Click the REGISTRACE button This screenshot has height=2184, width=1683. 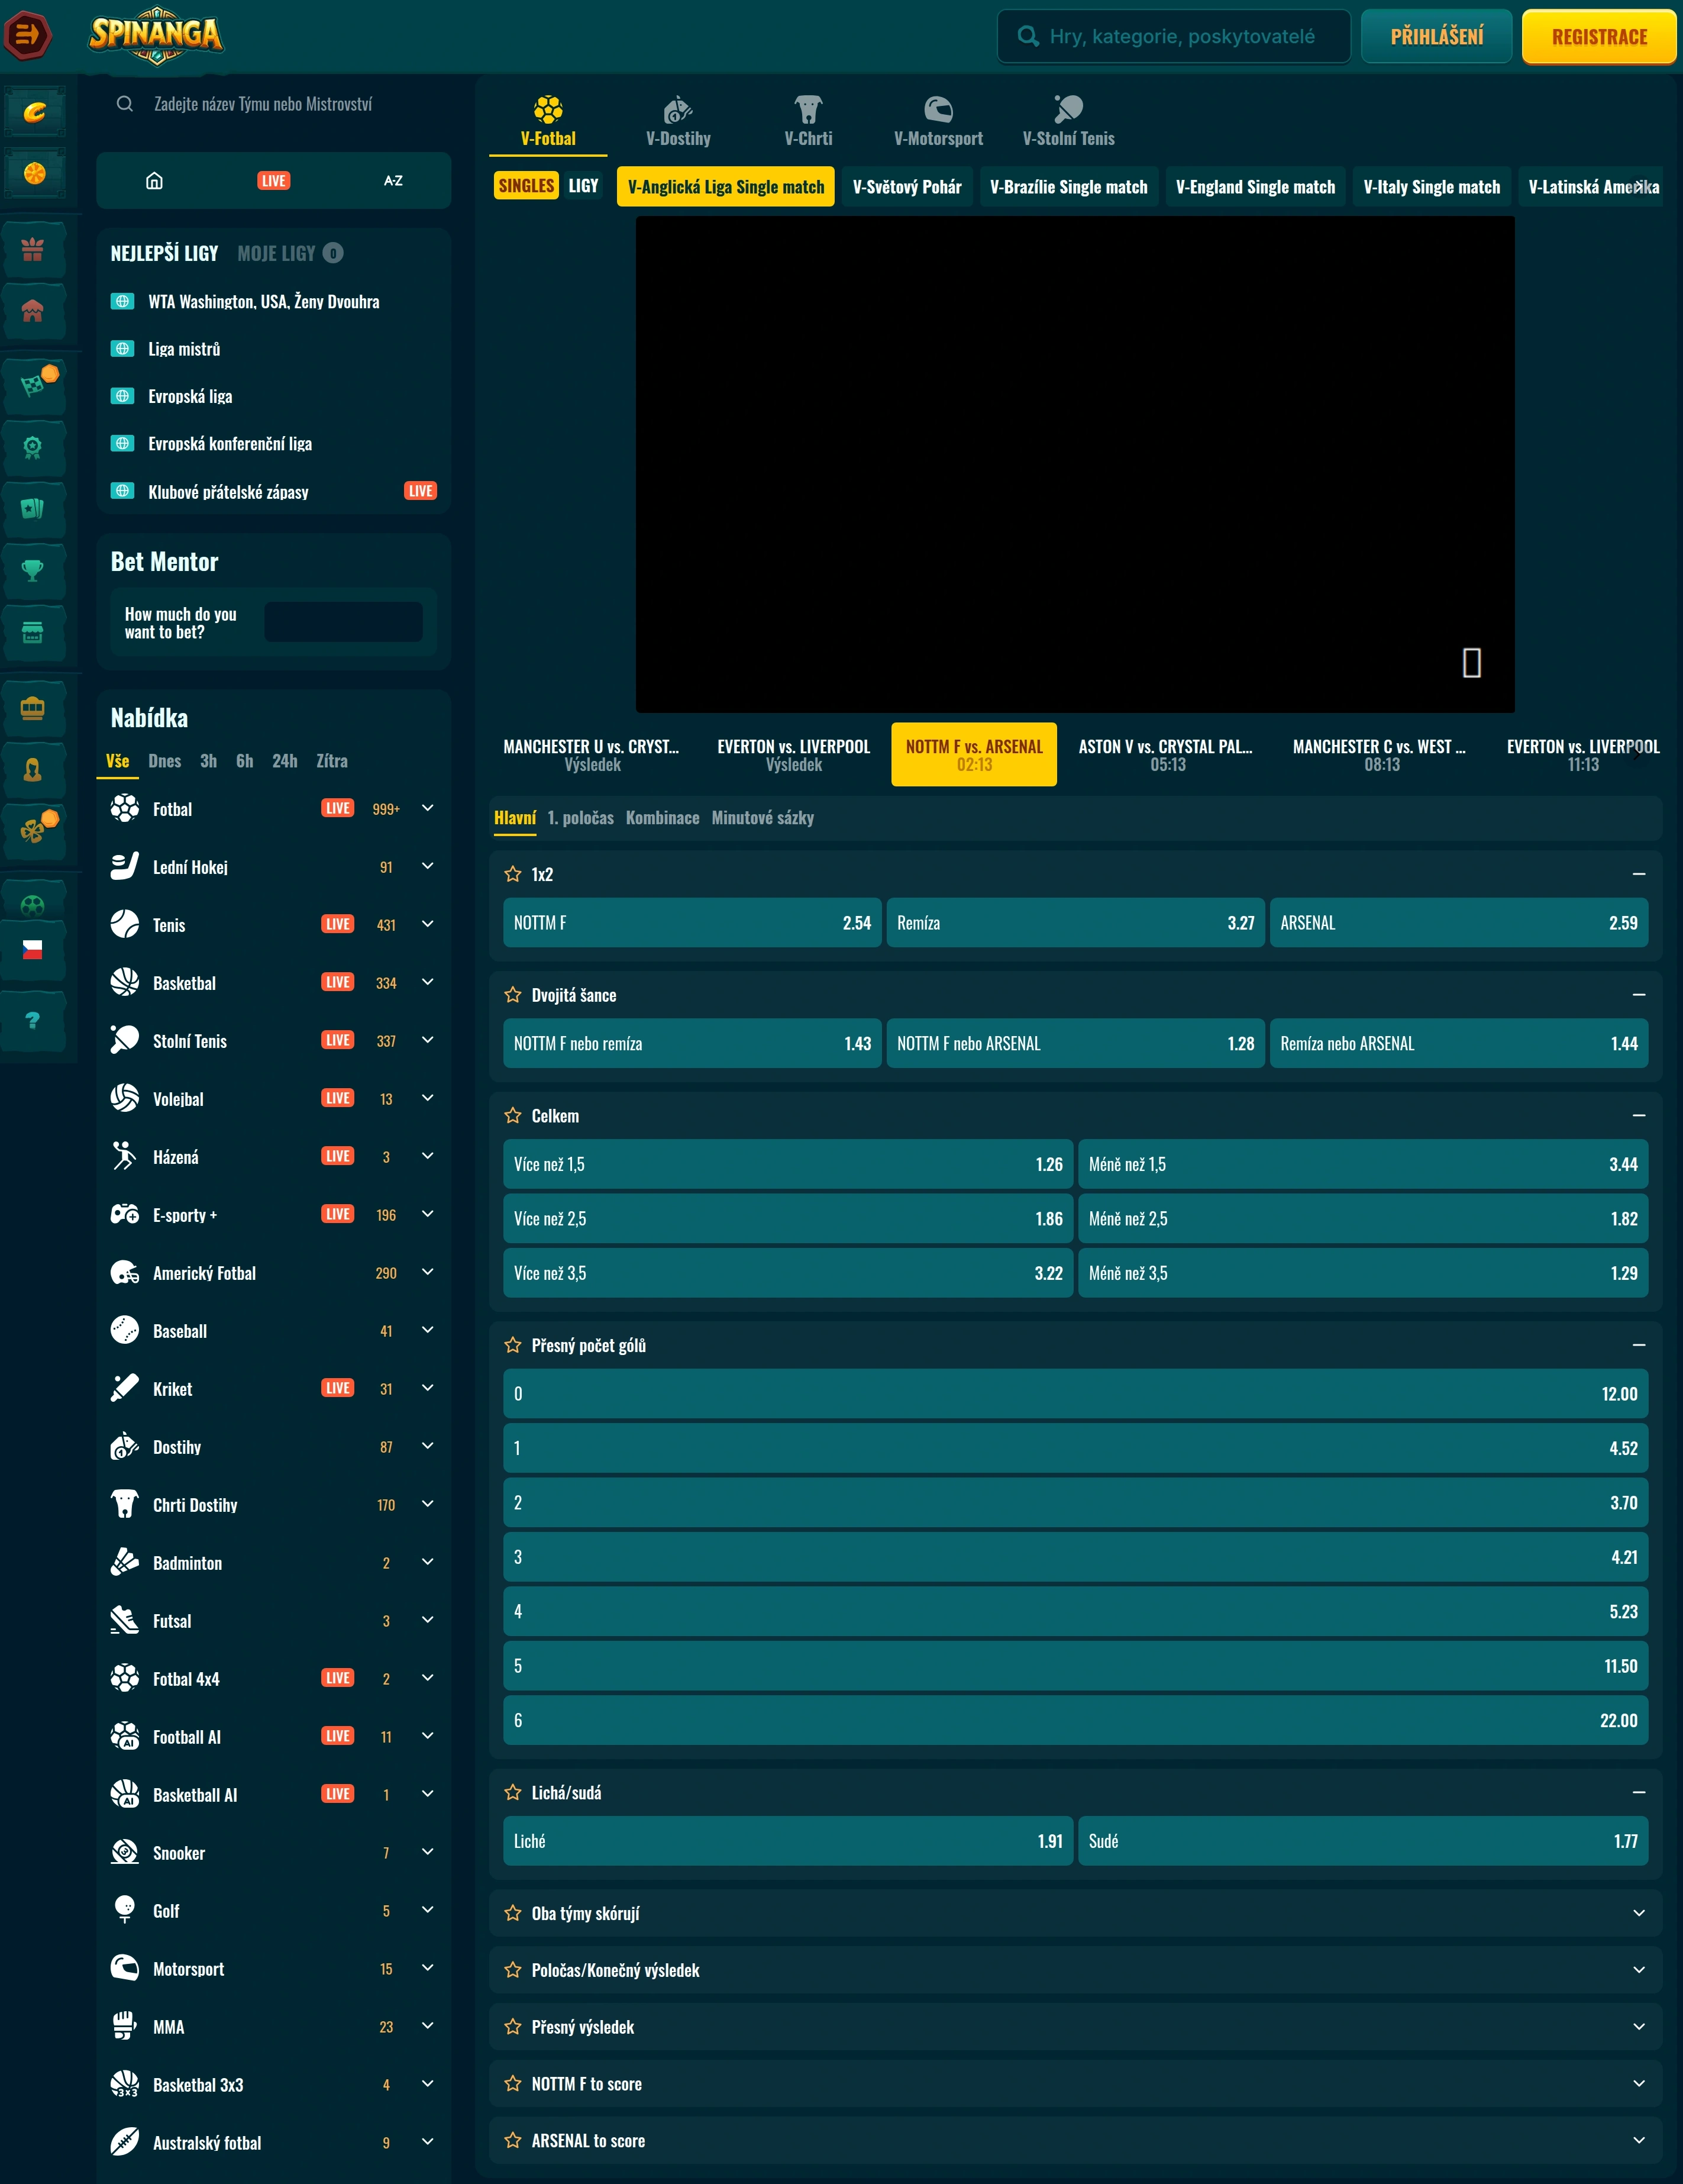[1599, 36]
